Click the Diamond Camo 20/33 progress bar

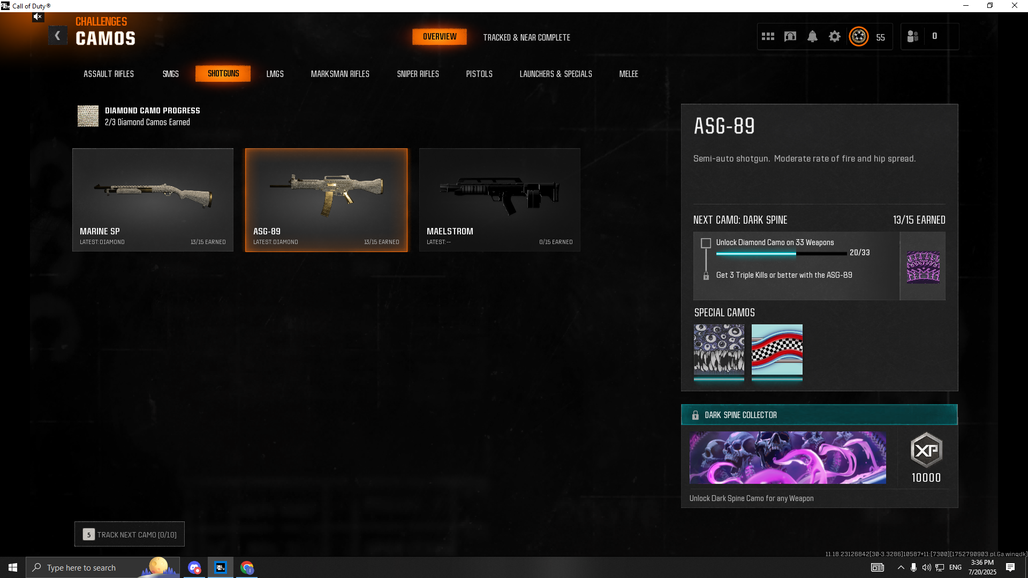[781, 254]
